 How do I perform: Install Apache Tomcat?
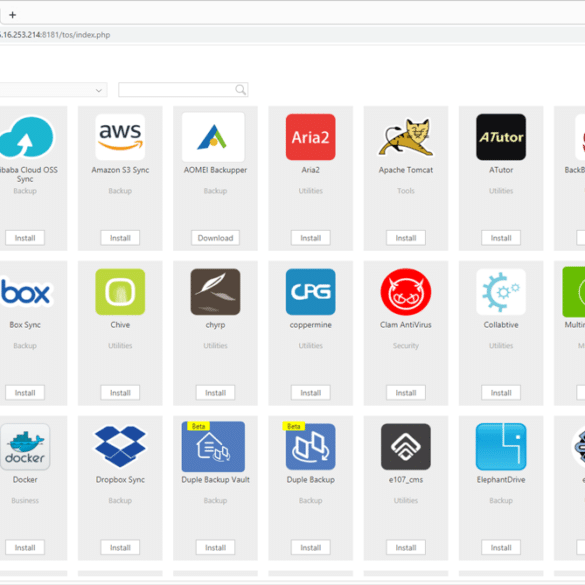pos(406,238)
